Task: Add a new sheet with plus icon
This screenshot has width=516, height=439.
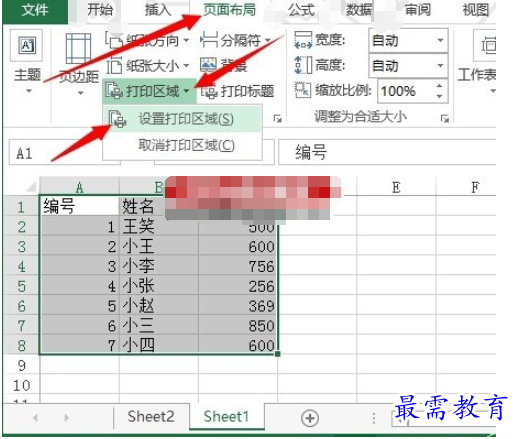Action: coord(310,418)
